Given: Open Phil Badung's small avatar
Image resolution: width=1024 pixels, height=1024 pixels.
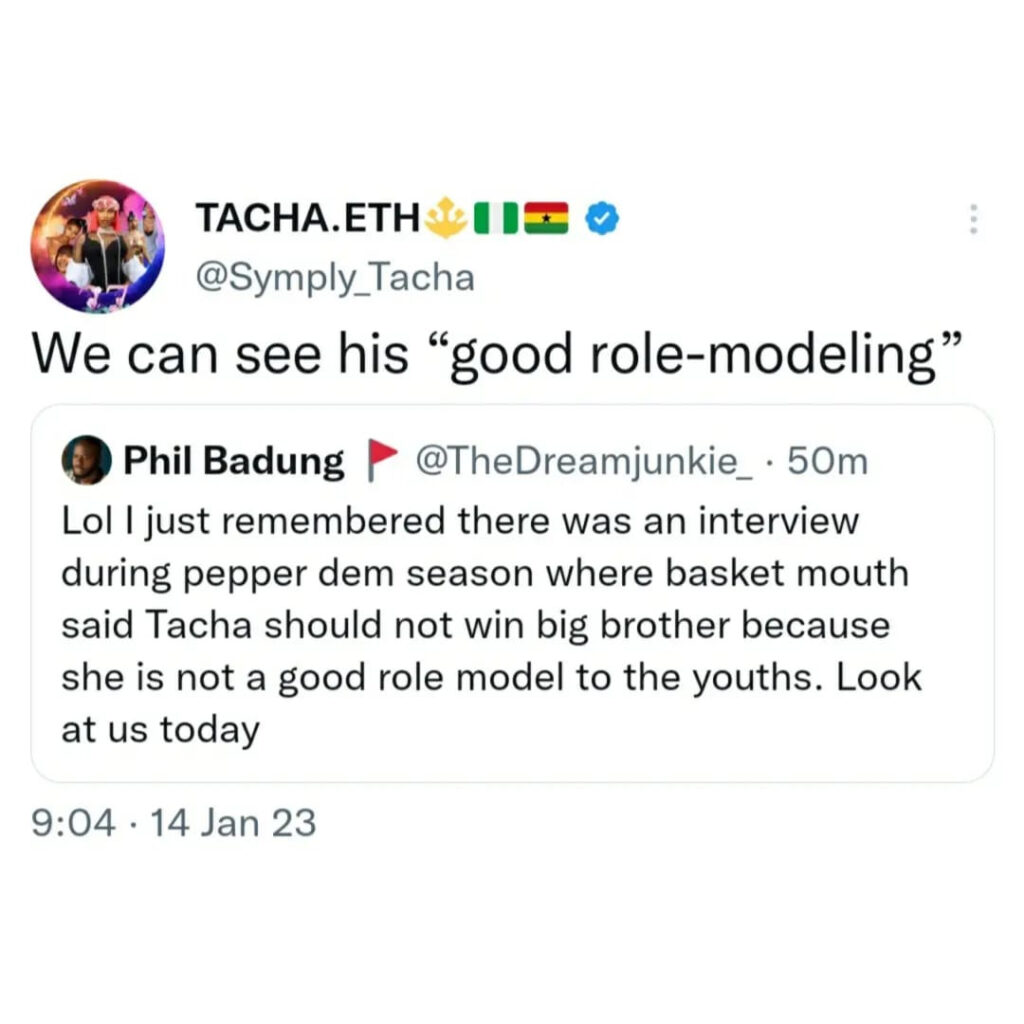Looking at the screenshot, I should (x=86, y=461).
